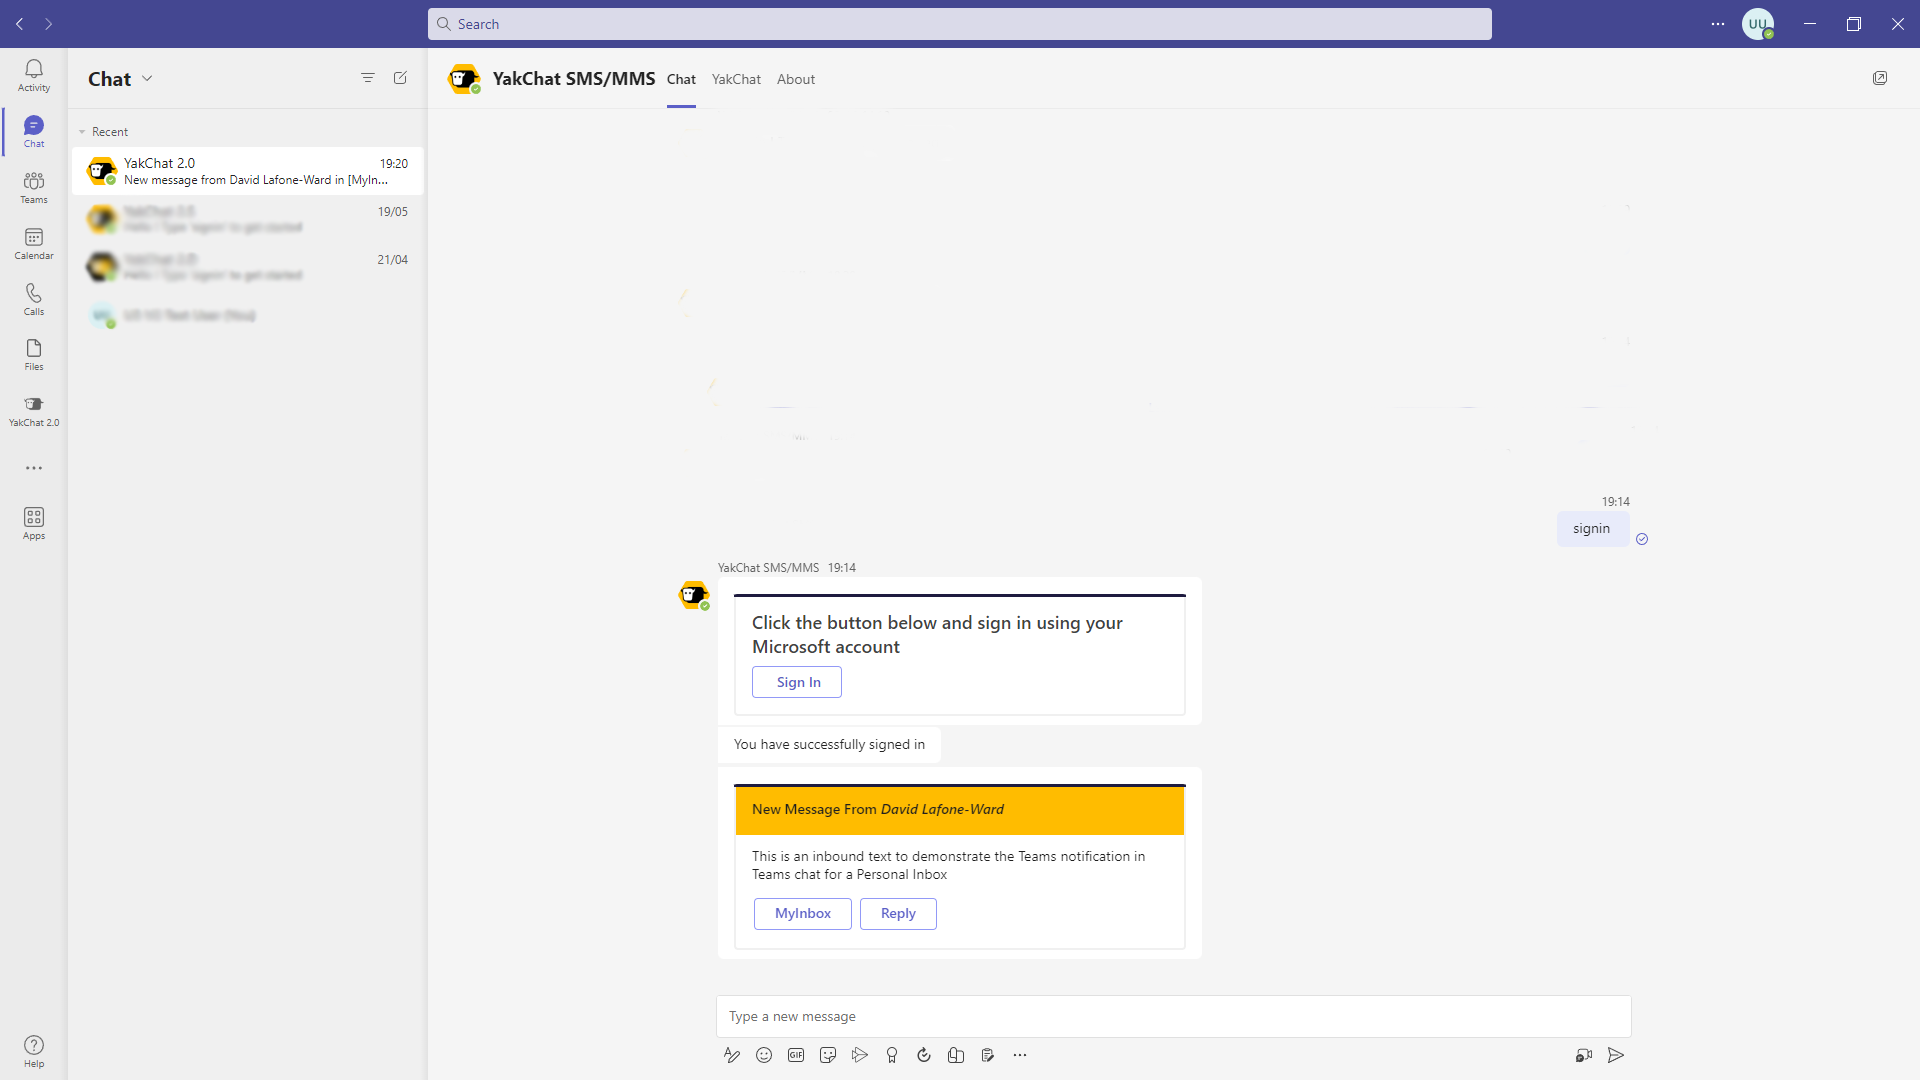This screenshot has width=1920, height=1080.
Task: Open the sticker picker
Action: click(x=828, y=1055)
